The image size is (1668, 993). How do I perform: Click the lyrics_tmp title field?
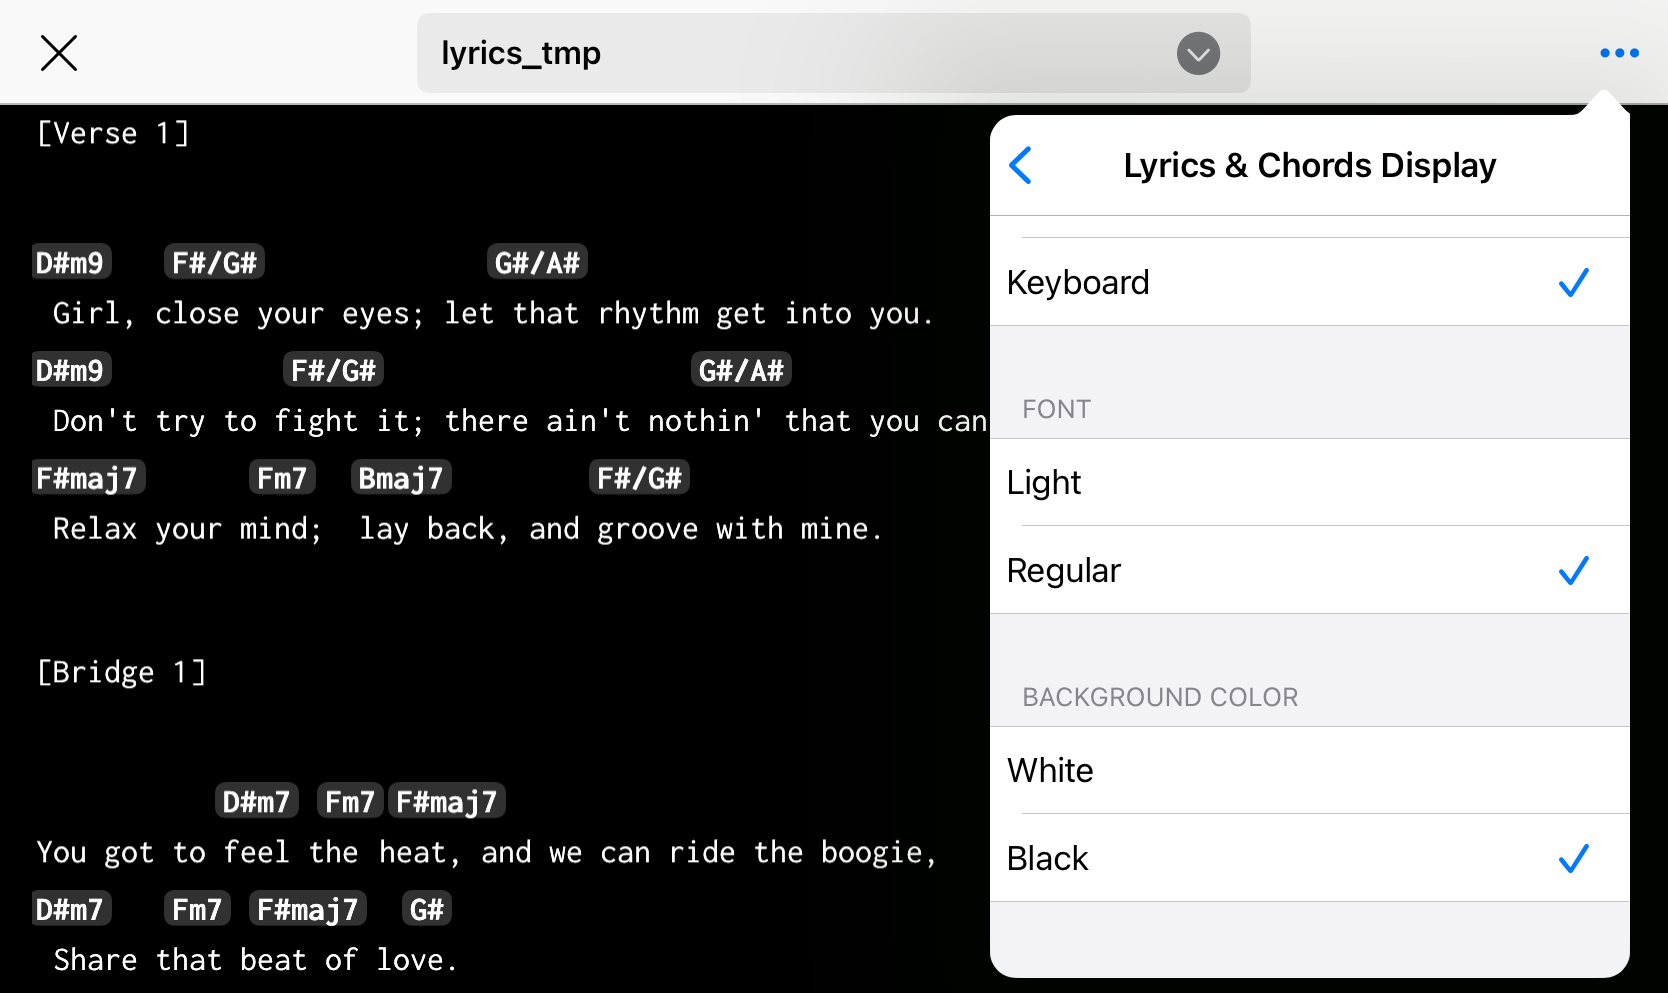pyautogui.click(x=833, y=53)
